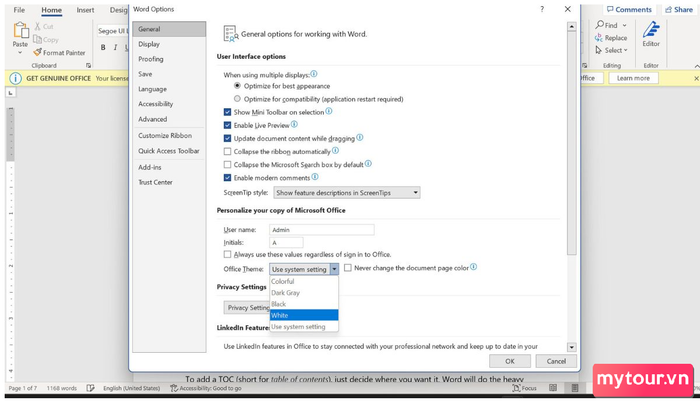This screenshot has width=700, height=405.
Task: Open the Advanced options category
Action: (x=169, y=119)
